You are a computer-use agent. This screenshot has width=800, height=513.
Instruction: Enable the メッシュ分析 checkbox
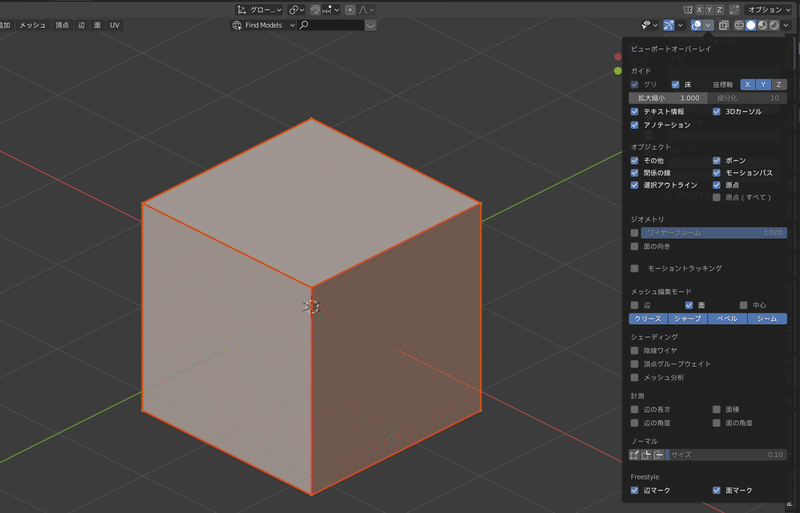click(634, 377)
